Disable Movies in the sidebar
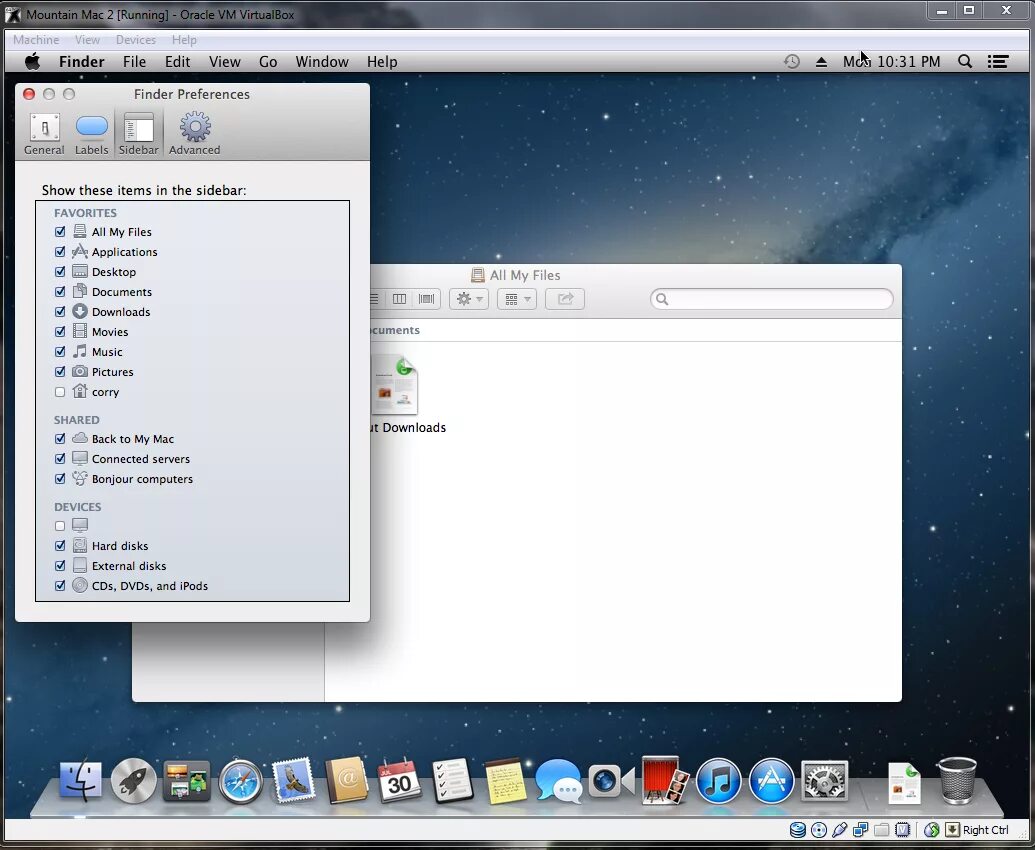Image resolution: width=1035 pixels, height=850 pixels. pyautogui.click(x=60, y=331)
